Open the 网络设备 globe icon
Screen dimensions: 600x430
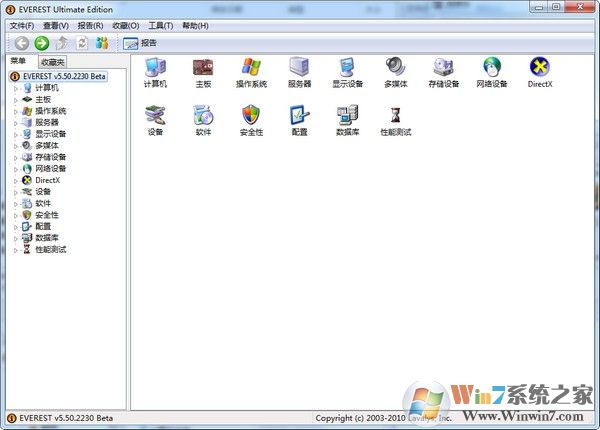click(x=491, y=68)
